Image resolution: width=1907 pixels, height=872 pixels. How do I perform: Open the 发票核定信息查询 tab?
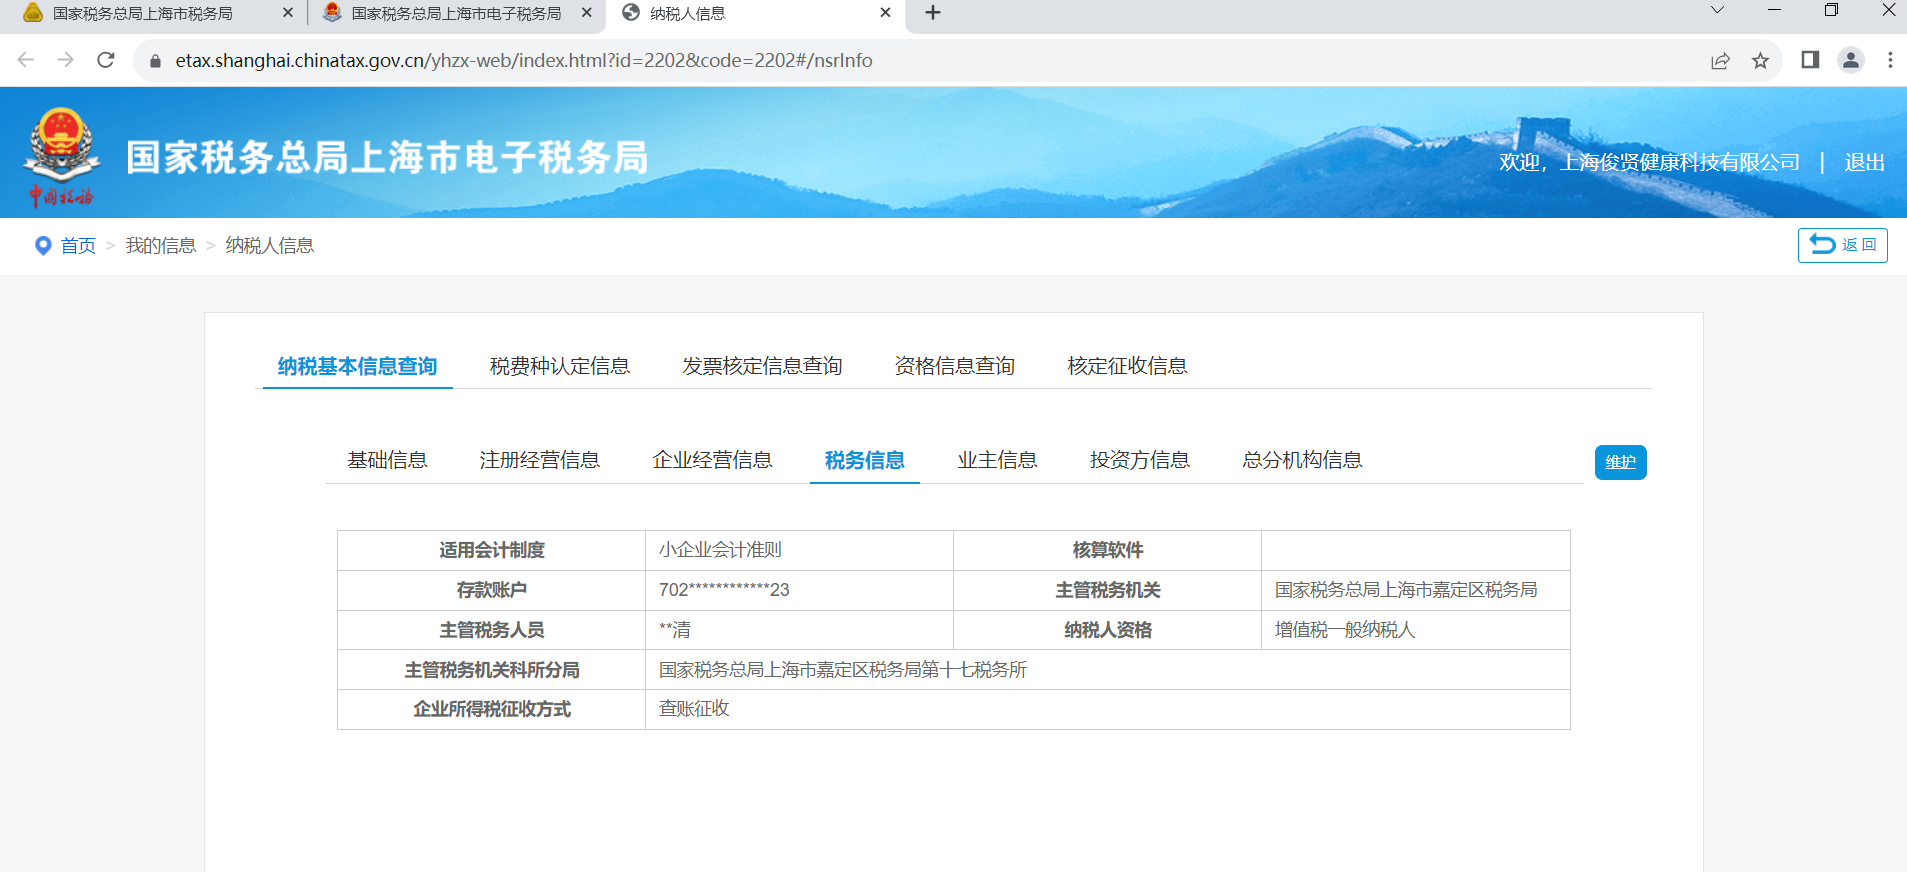tap(762, 366)
